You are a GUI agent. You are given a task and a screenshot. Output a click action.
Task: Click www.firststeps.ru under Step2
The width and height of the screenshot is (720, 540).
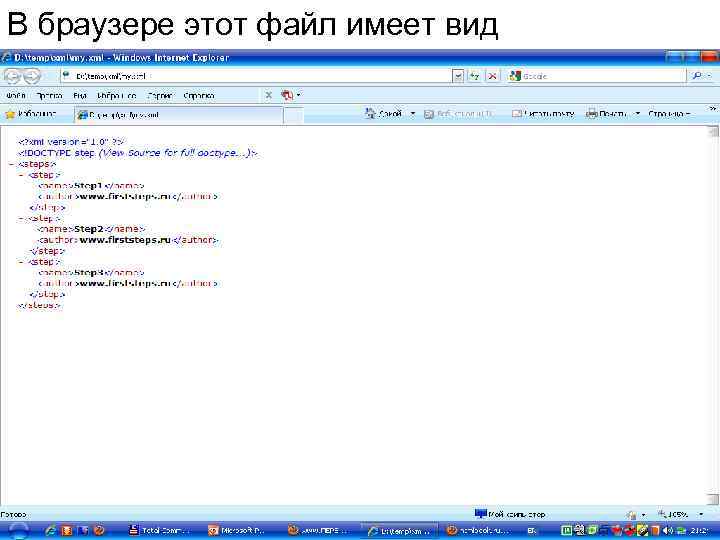tap(125, 240)
